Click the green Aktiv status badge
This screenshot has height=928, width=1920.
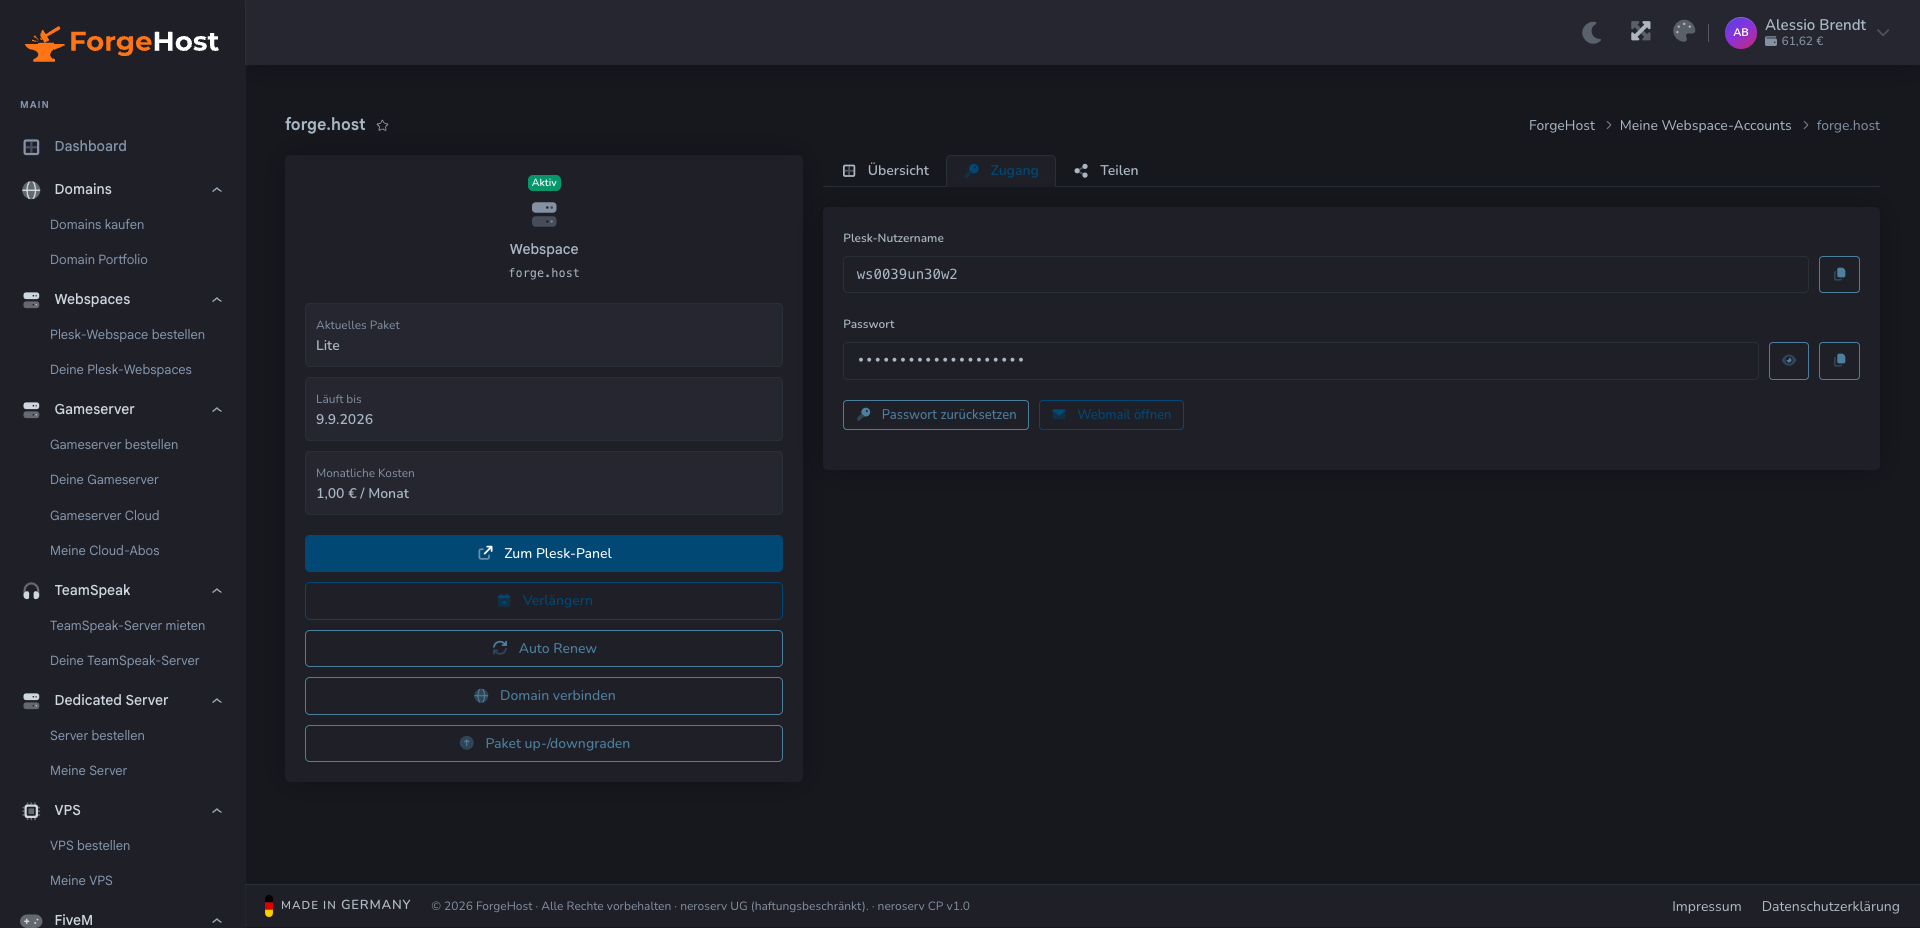click(544, 183)
